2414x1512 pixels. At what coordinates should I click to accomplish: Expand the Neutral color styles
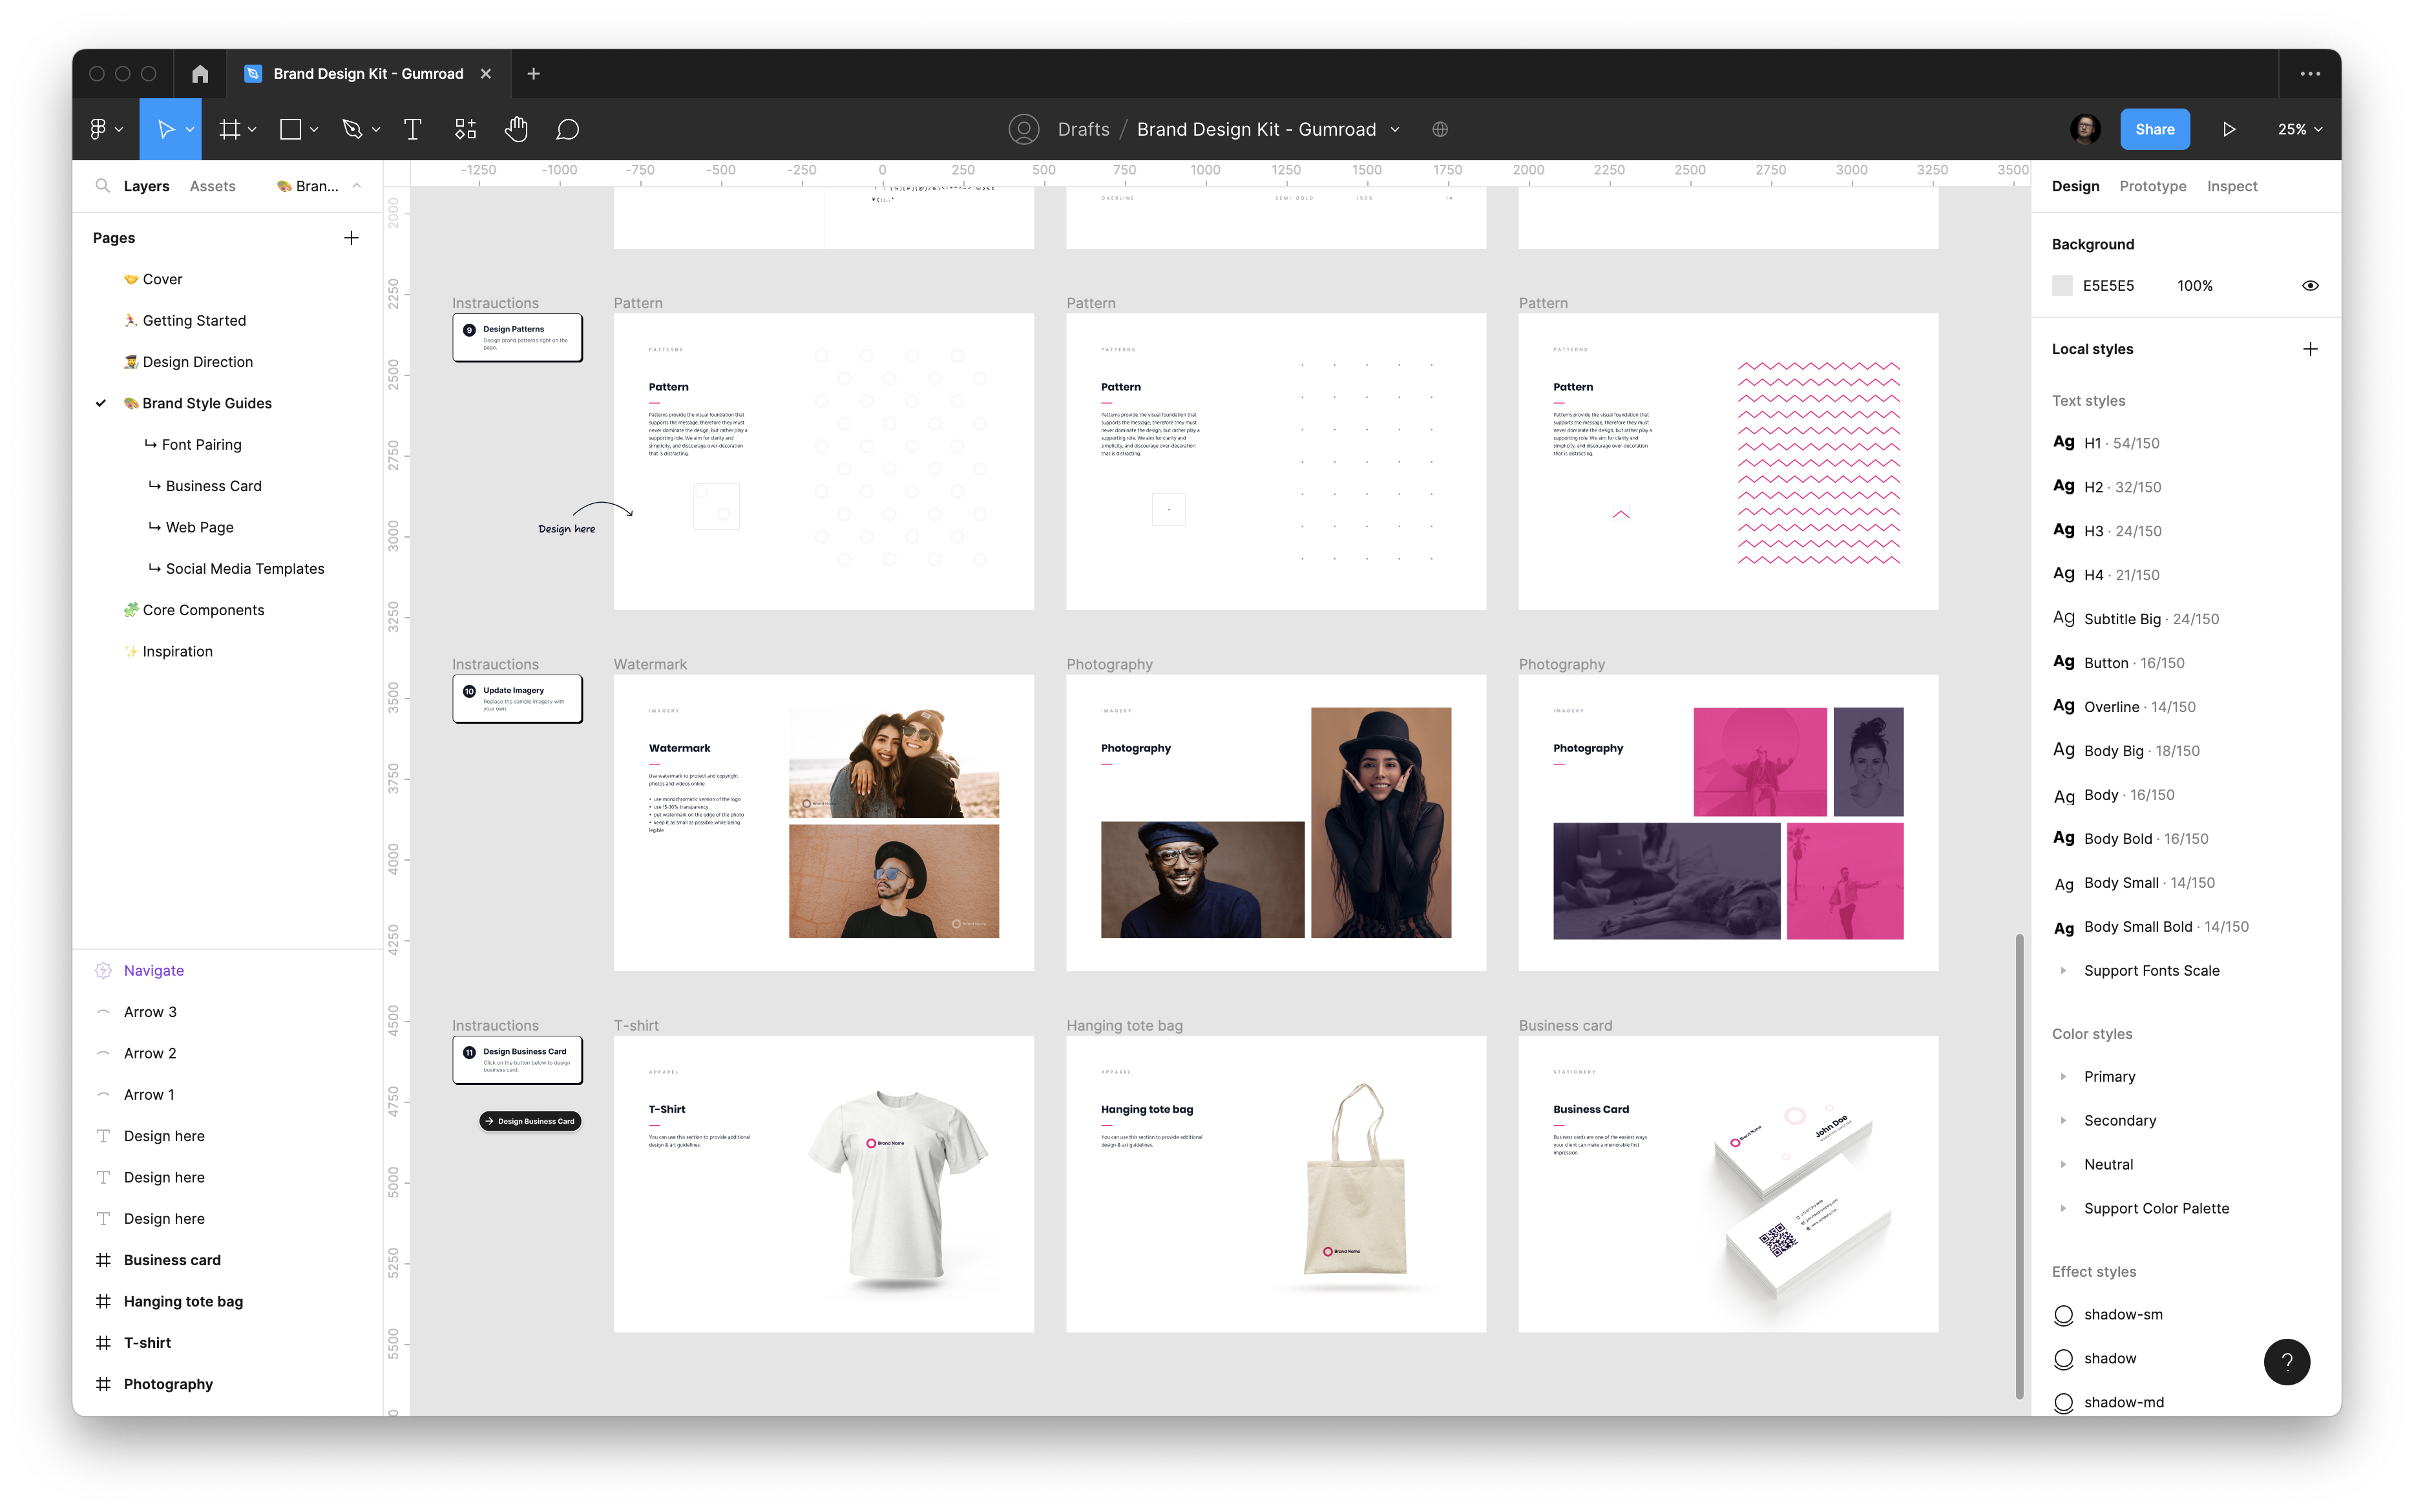tap(2063, 1165)
